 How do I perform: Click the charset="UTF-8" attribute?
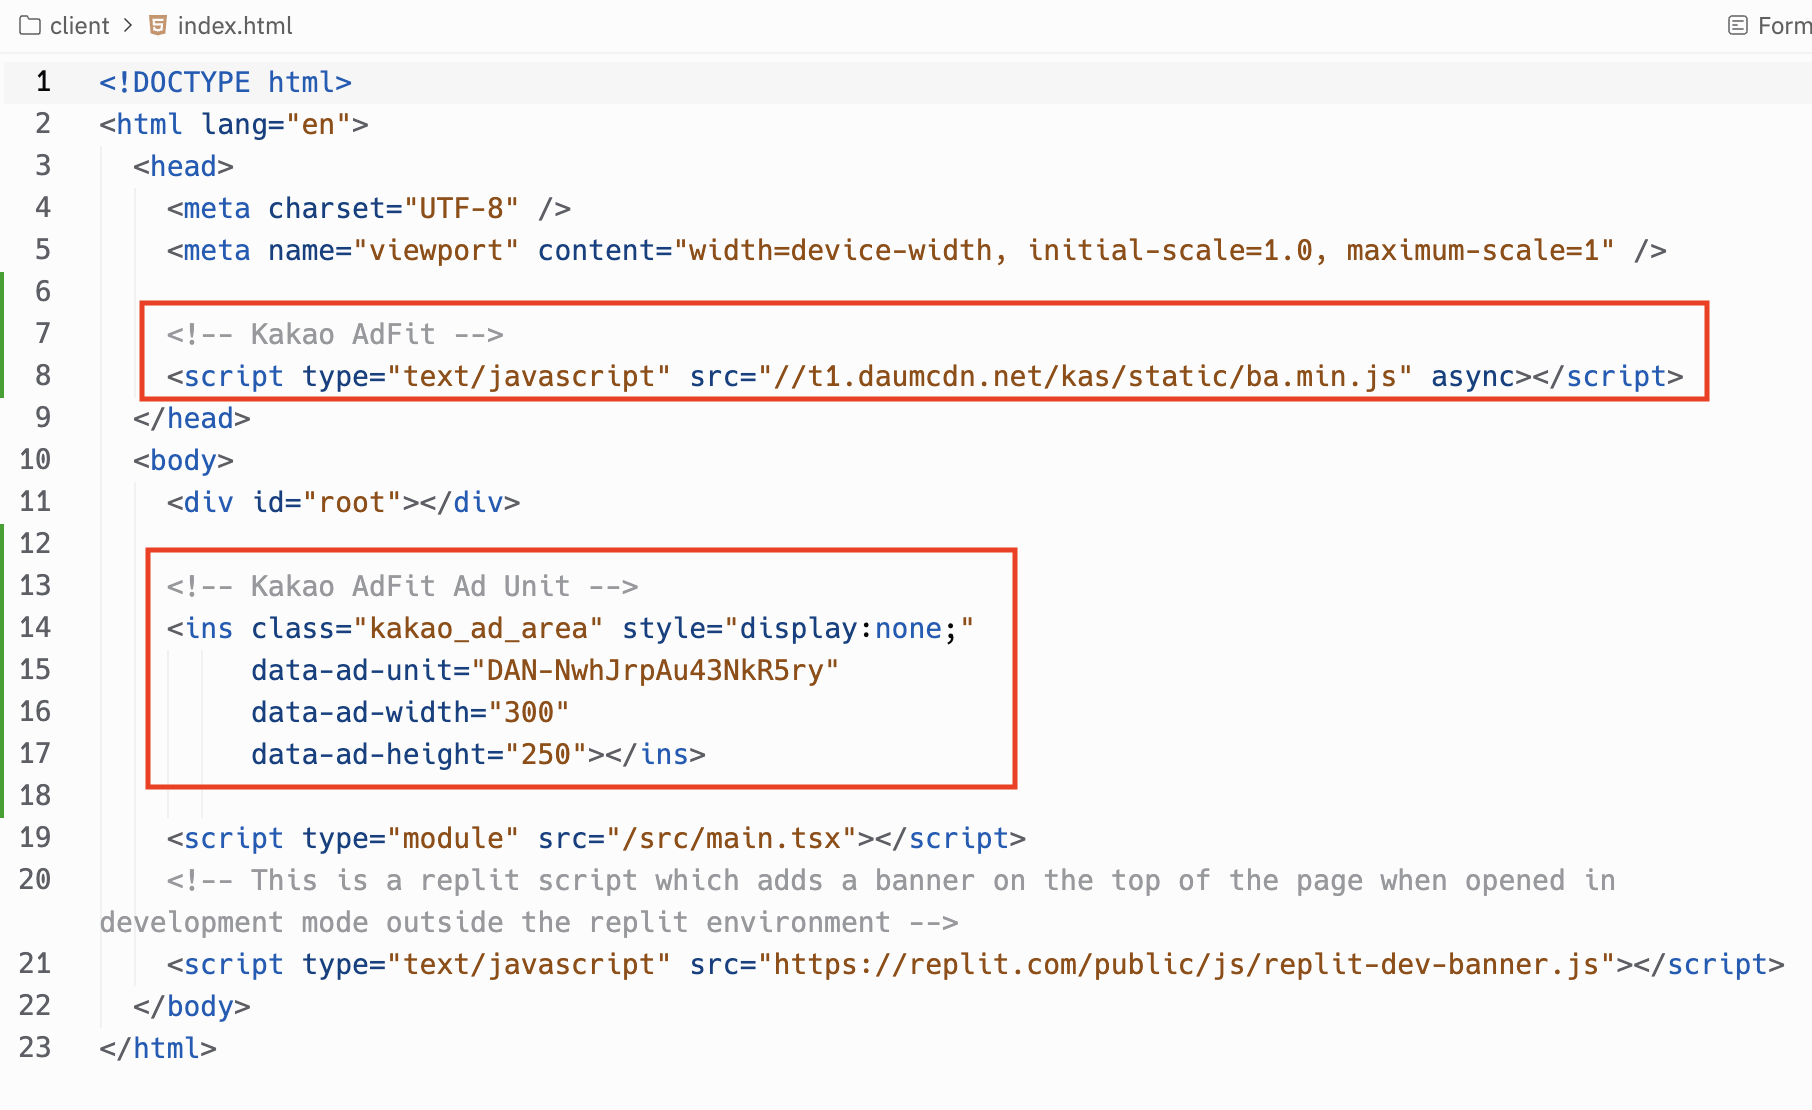click(x=393, y=208)
